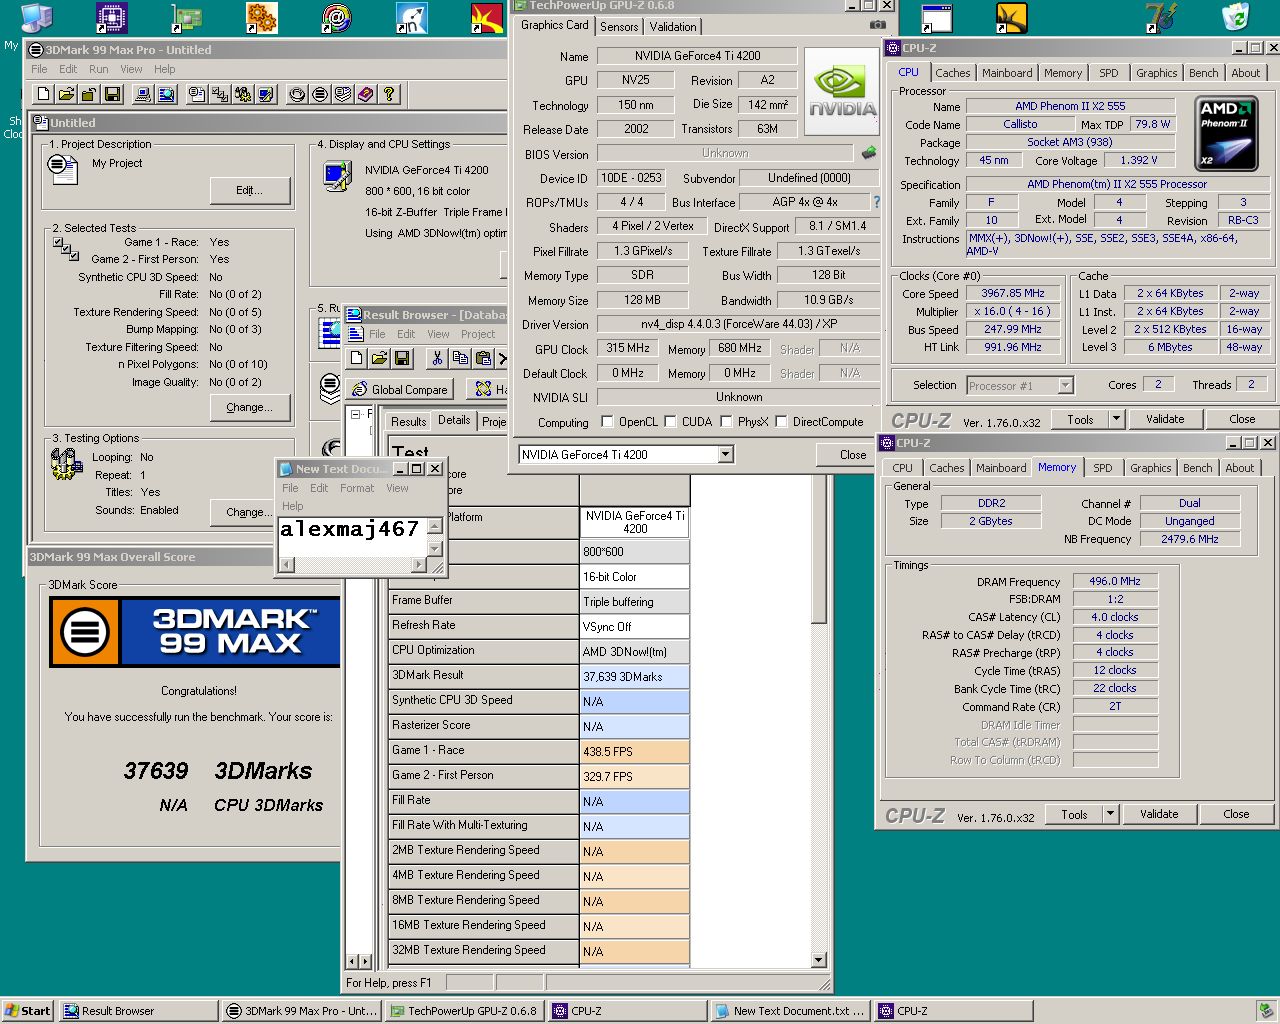Click the CPU chip desktop shortcut icon
This screenshot has width=1280, height=1024.
[x=111, y=17]
